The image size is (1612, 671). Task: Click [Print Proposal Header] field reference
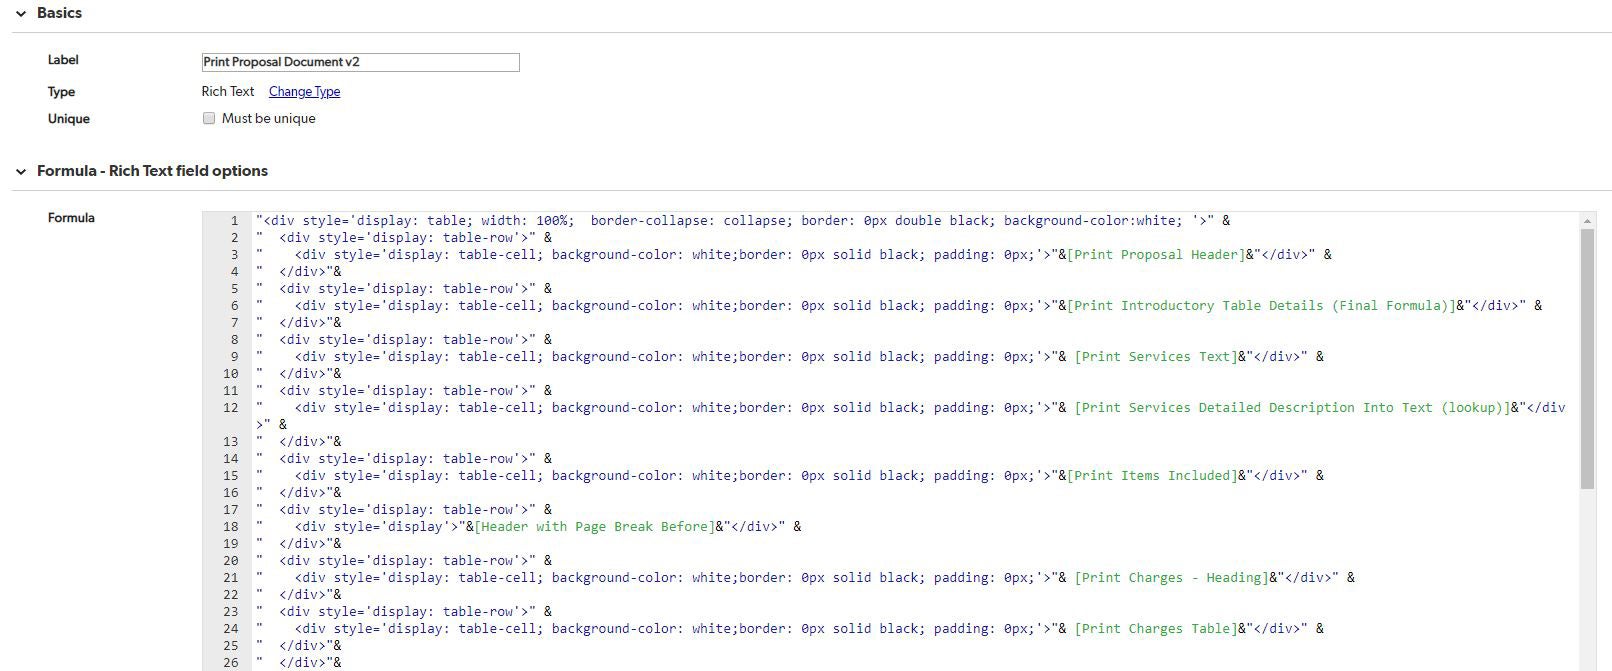[1156, 255]
